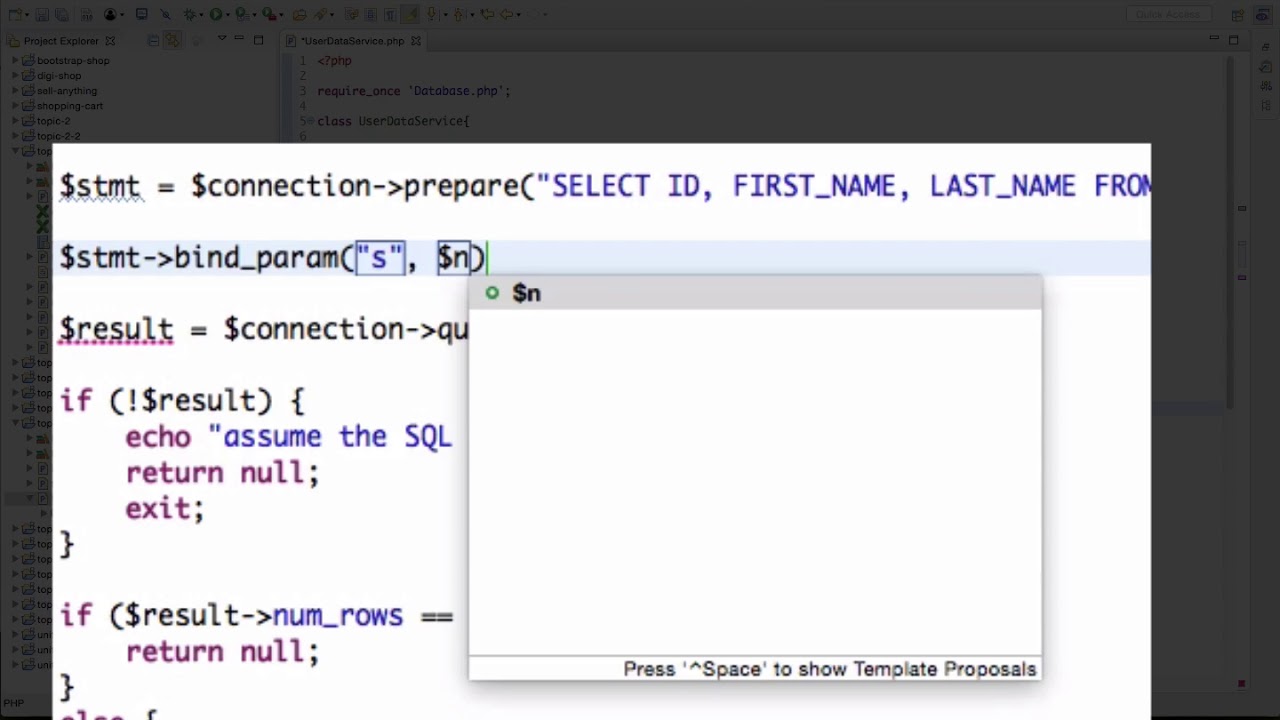Image resolution: width=1280 pixels, height=720 pixels.
Task: Select the topic-2-2 project
Action: point(58,136)
